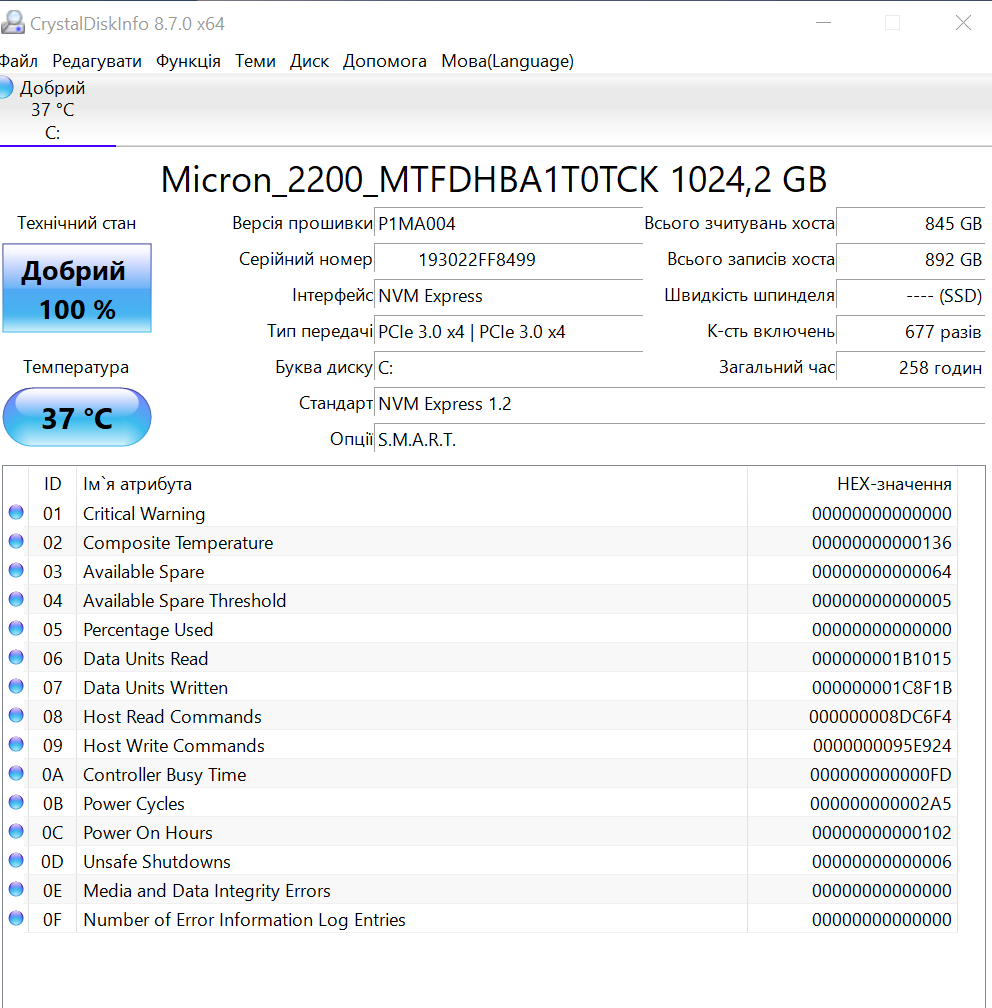Open the Мова(Language) menu
Viewport: 992px width, 1008px height.
tap(507, 61)
